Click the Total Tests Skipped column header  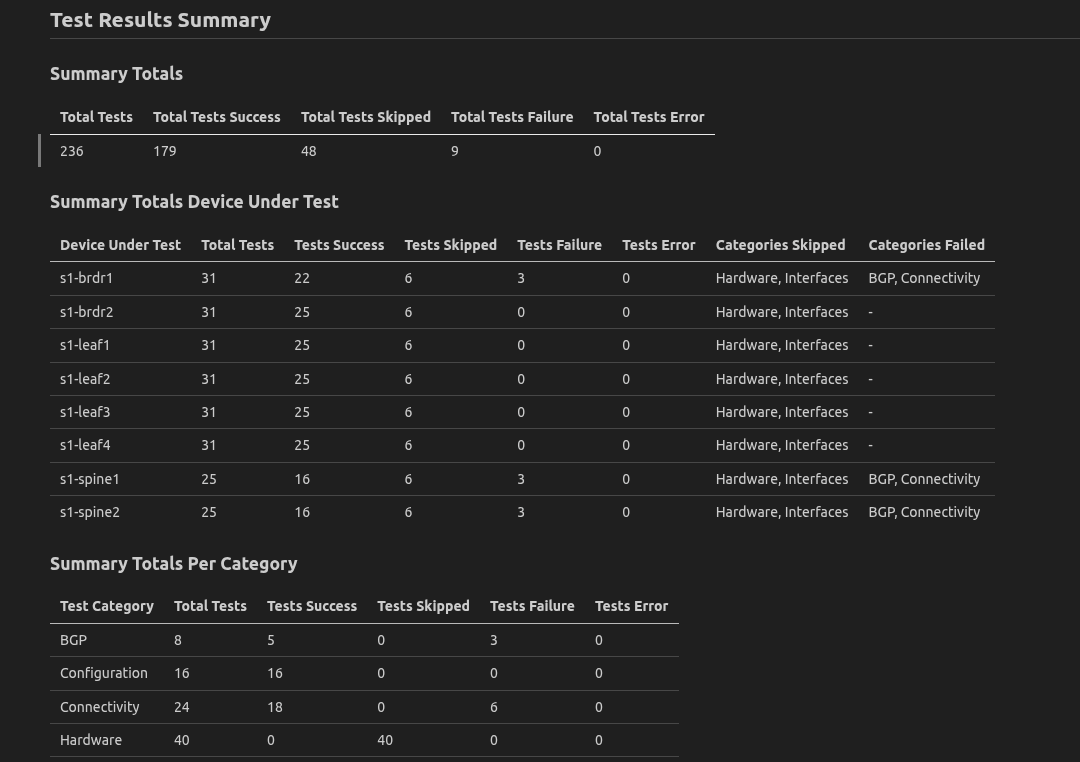pos(365,117)
